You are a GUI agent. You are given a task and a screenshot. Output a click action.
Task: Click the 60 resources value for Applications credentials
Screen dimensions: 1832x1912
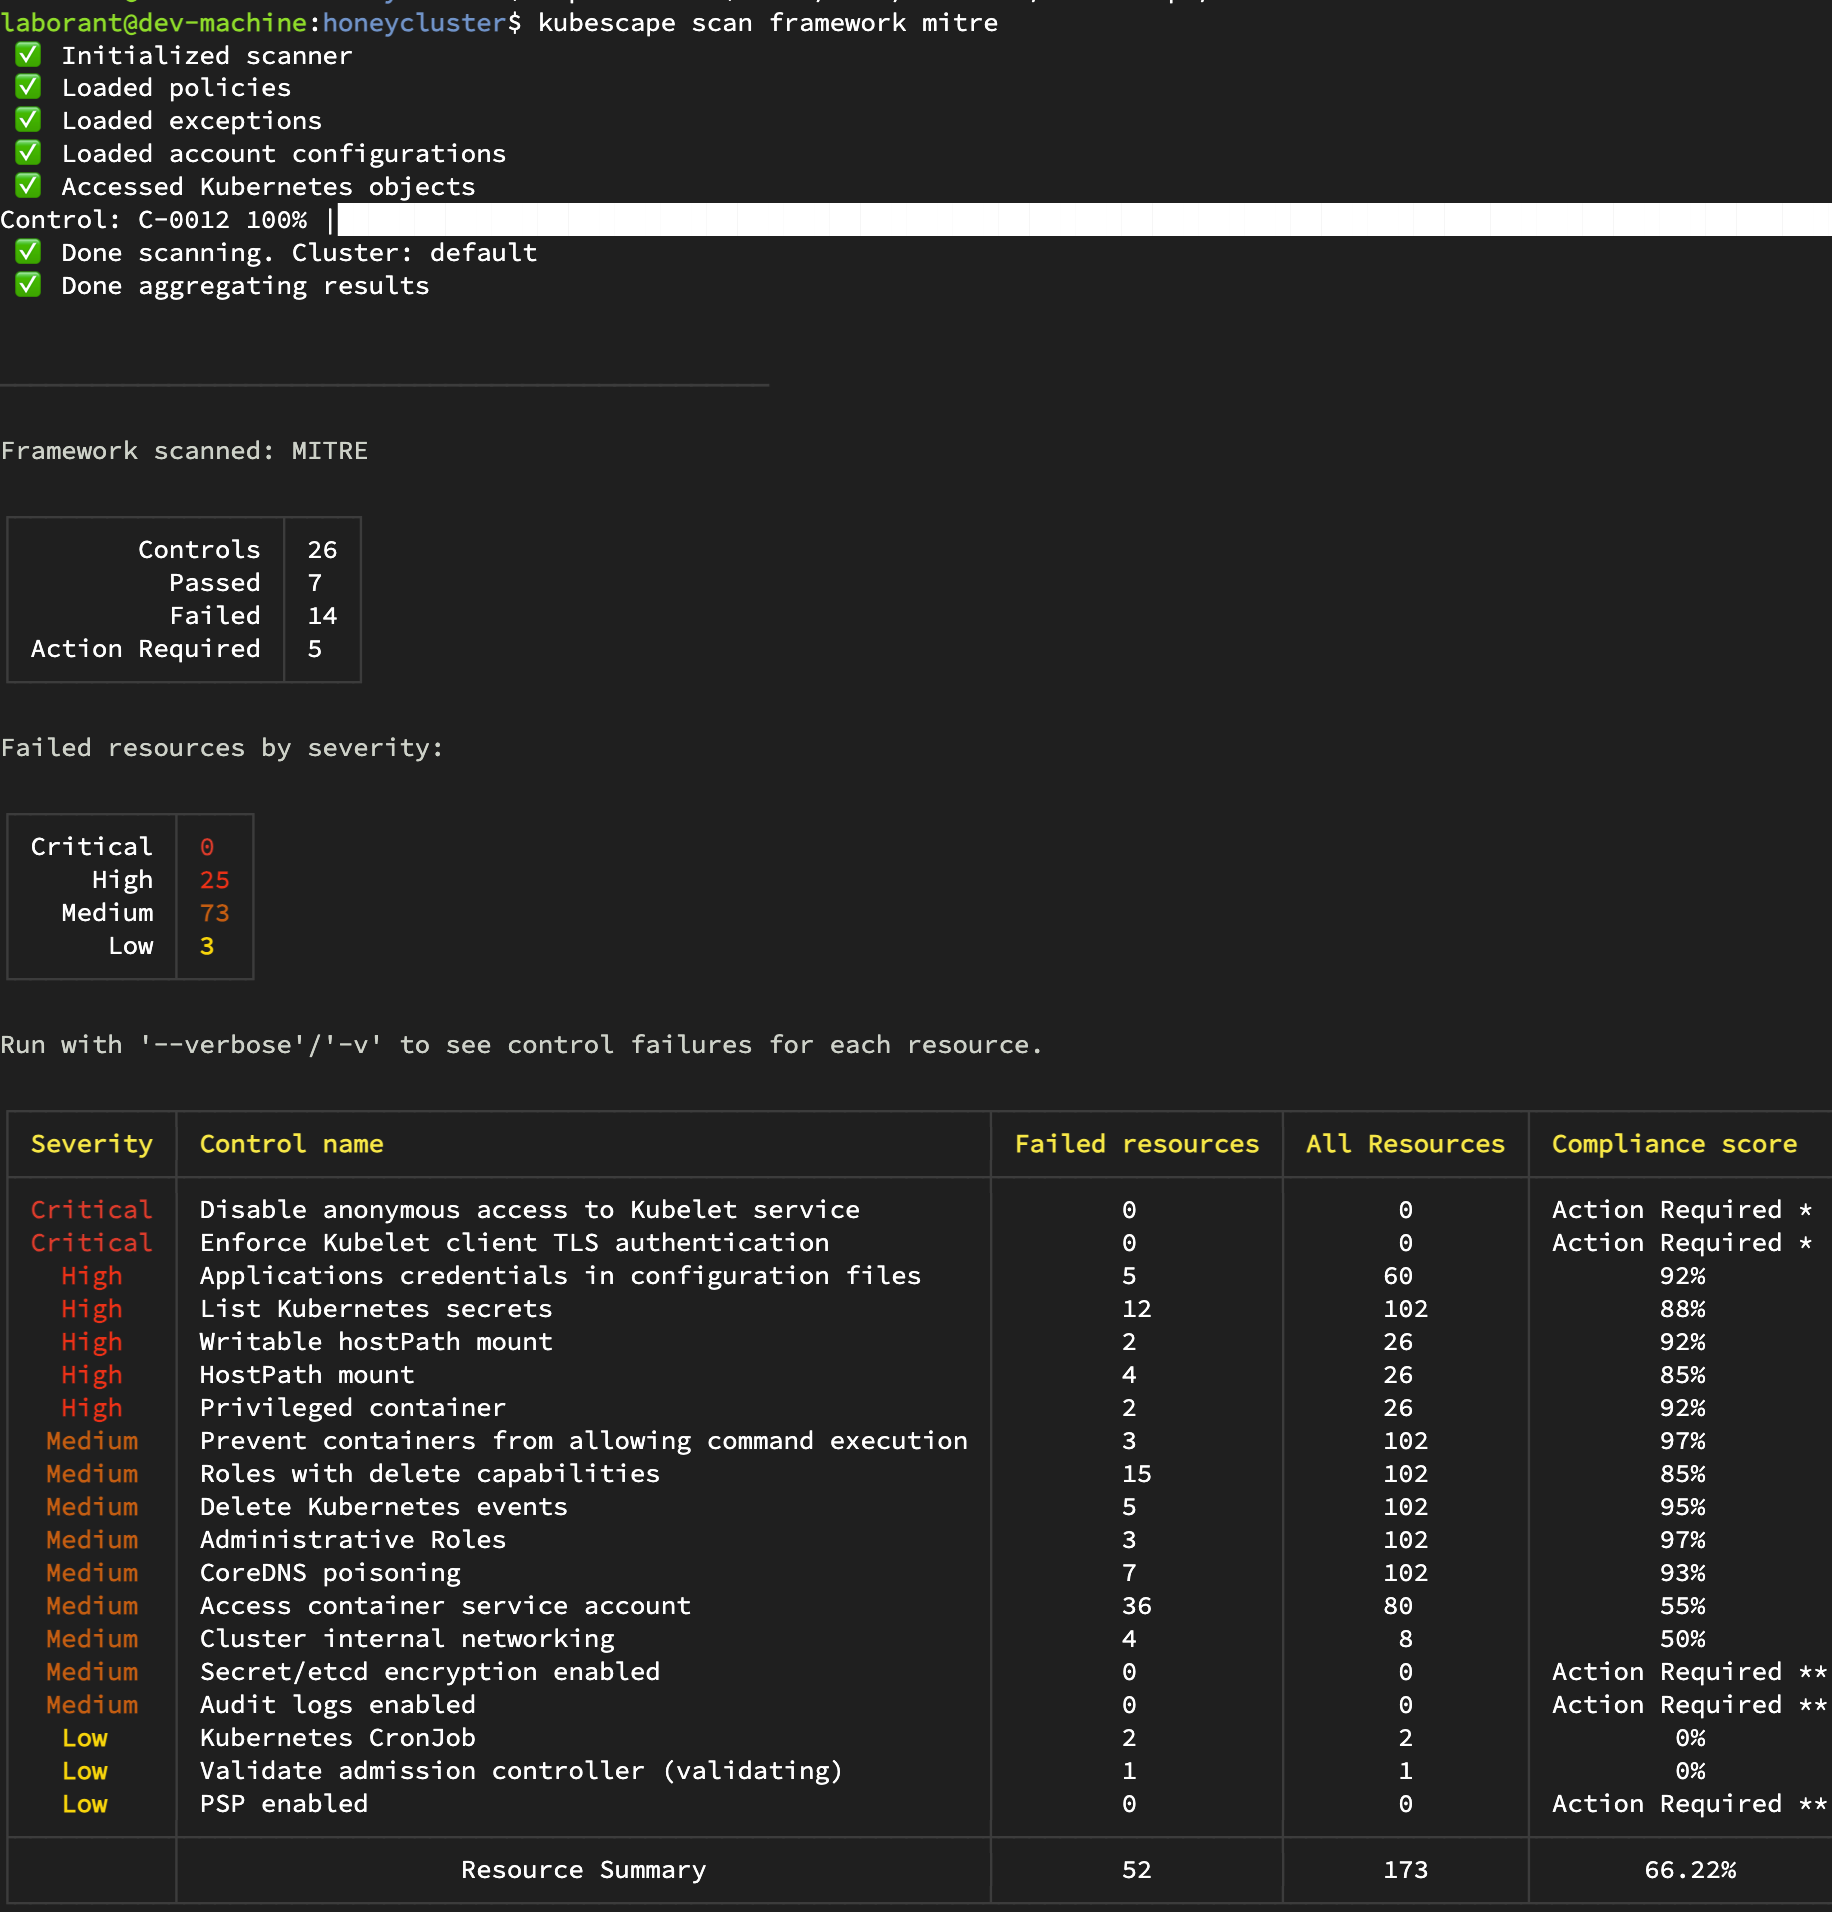(x=1398, y=1276)
